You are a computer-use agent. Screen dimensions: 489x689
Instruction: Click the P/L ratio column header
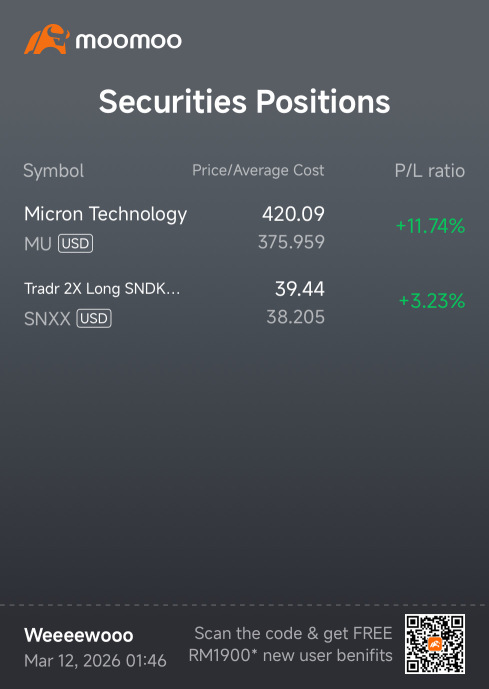click(430, 171)
